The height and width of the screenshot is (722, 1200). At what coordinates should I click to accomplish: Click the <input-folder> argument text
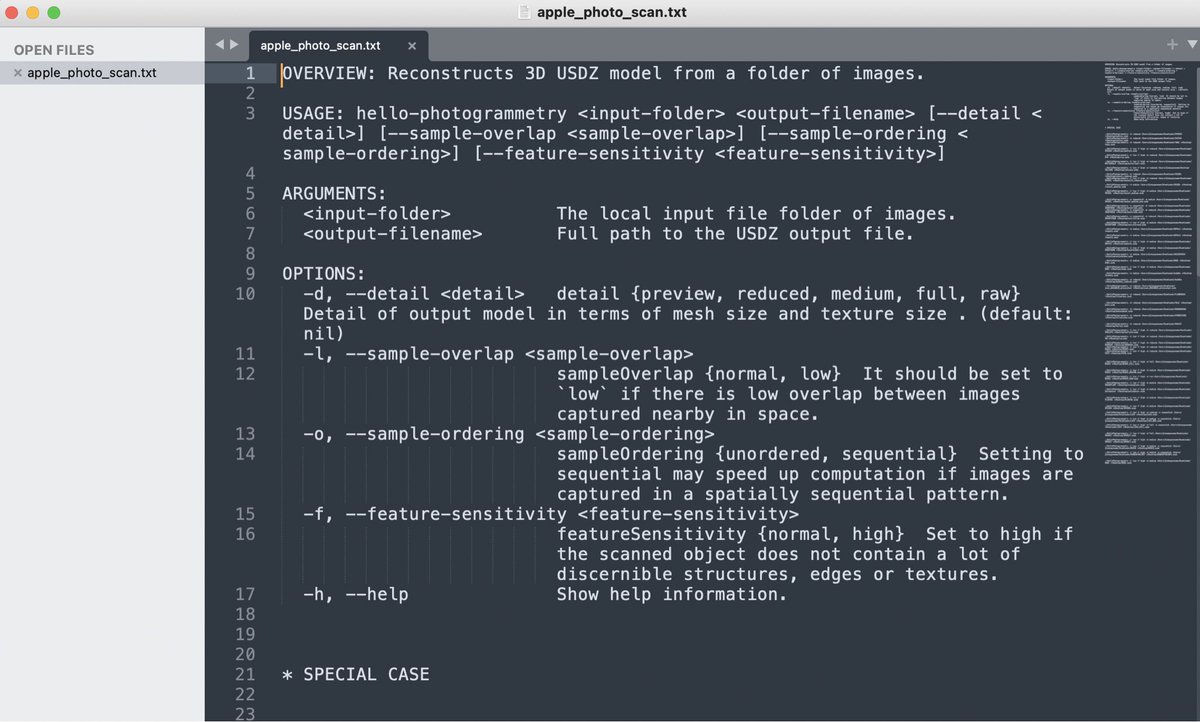point(377,213)
